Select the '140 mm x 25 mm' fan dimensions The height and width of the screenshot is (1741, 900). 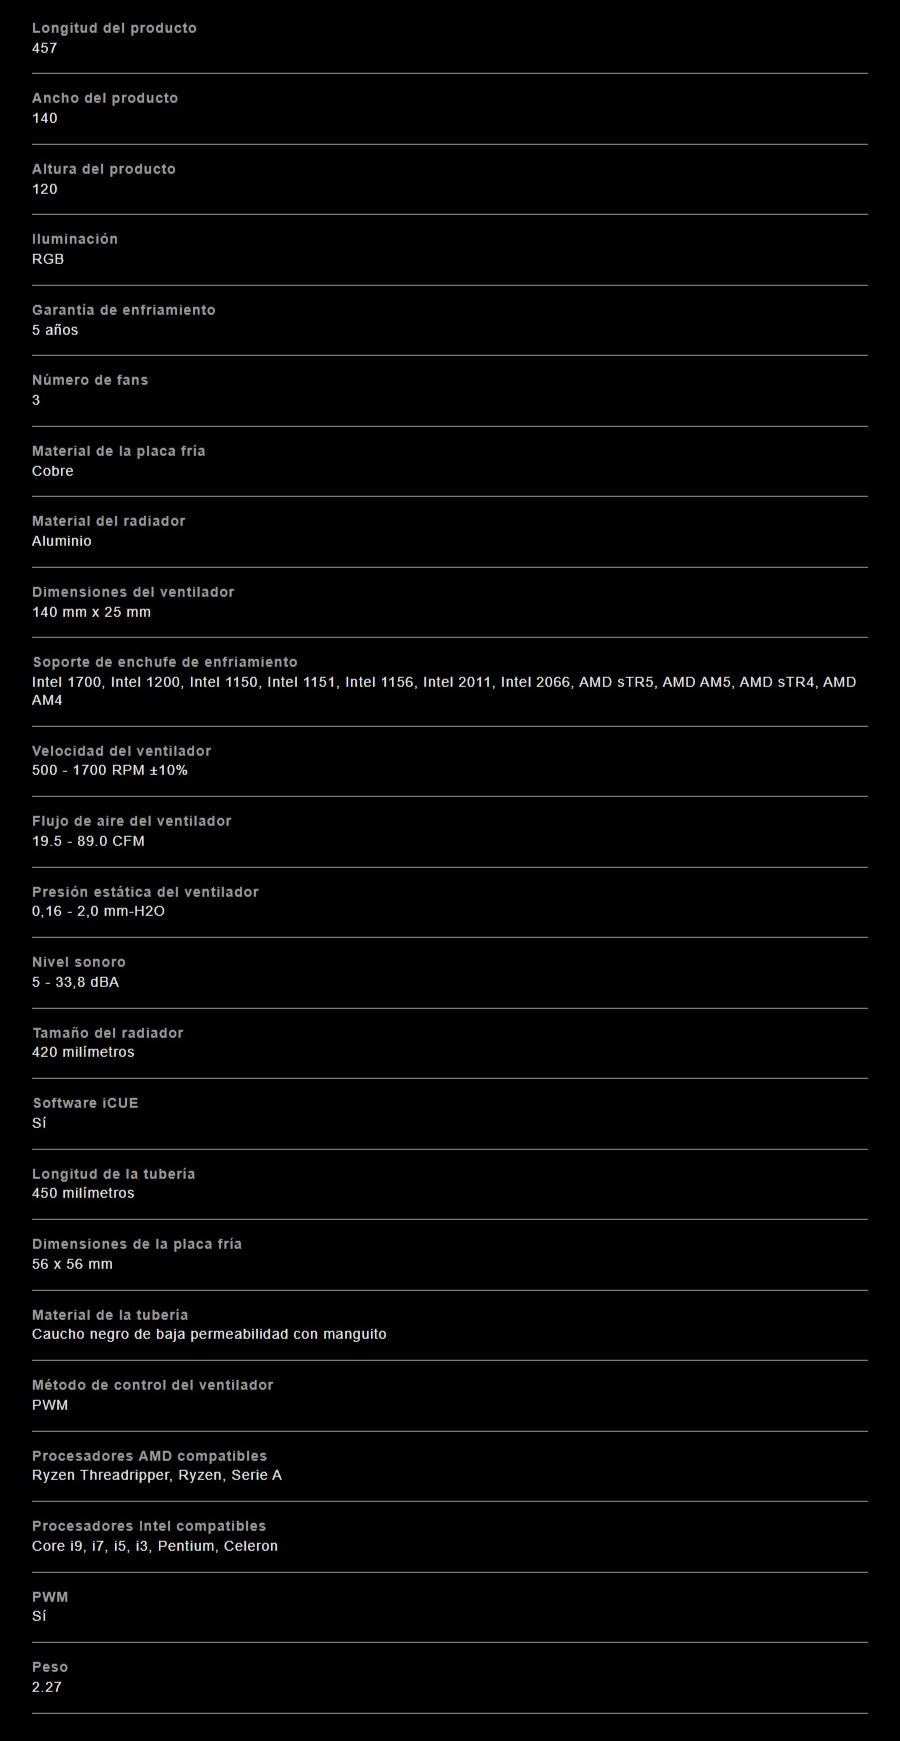click(91, 612)
